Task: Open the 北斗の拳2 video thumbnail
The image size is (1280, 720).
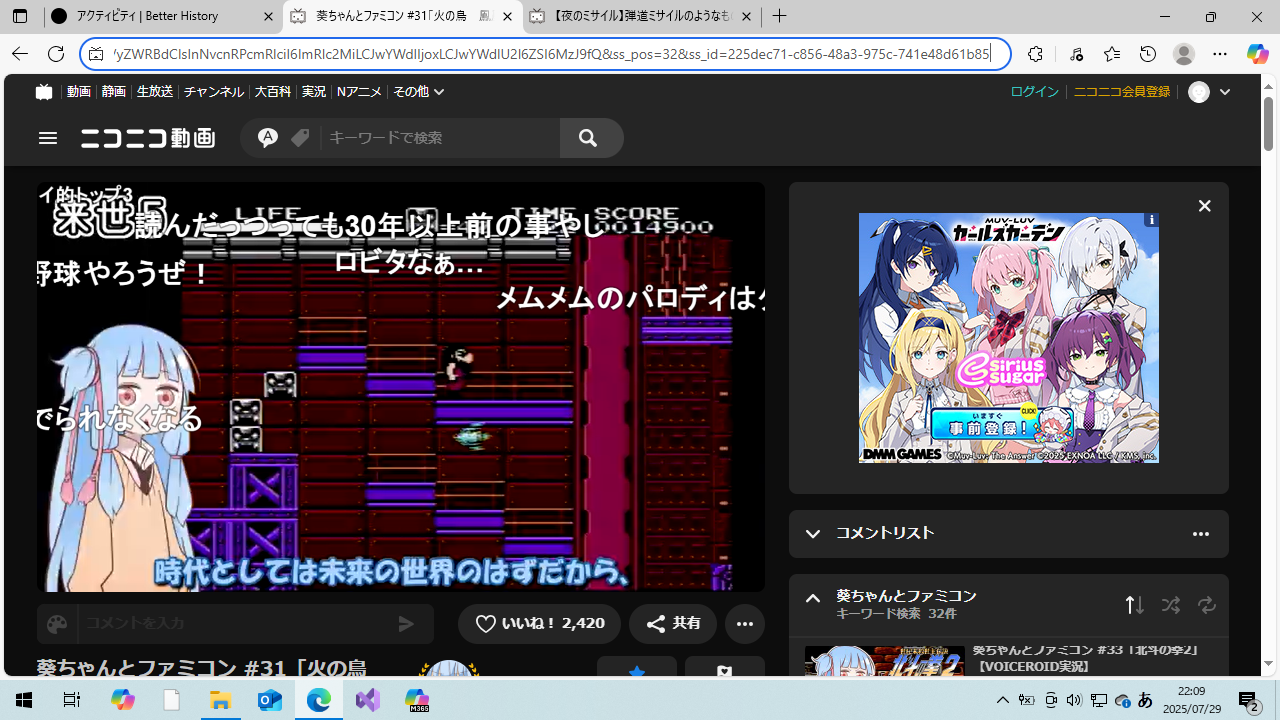Action: [885, 660]
